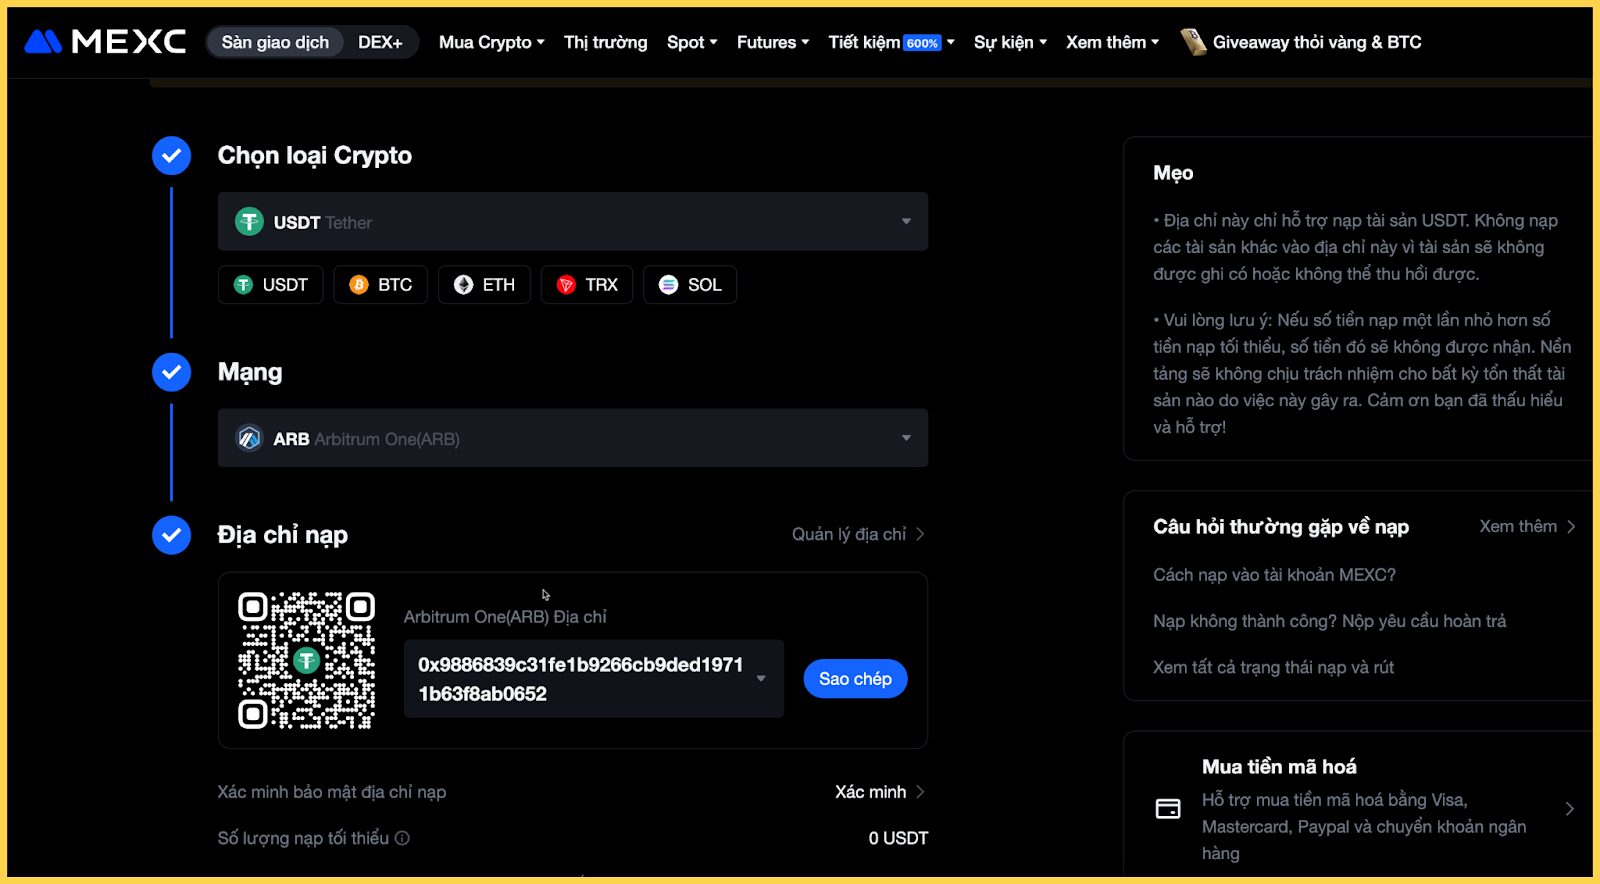Switch to DEX+ mode

click(380, 42)
